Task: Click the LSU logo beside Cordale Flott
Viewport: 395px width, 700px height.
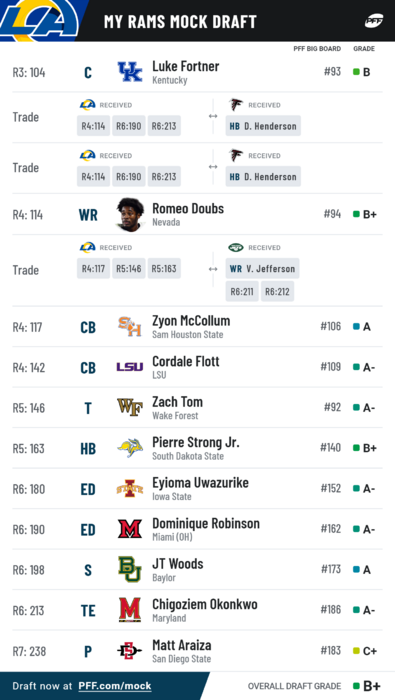Action: [x=130, y=367]
